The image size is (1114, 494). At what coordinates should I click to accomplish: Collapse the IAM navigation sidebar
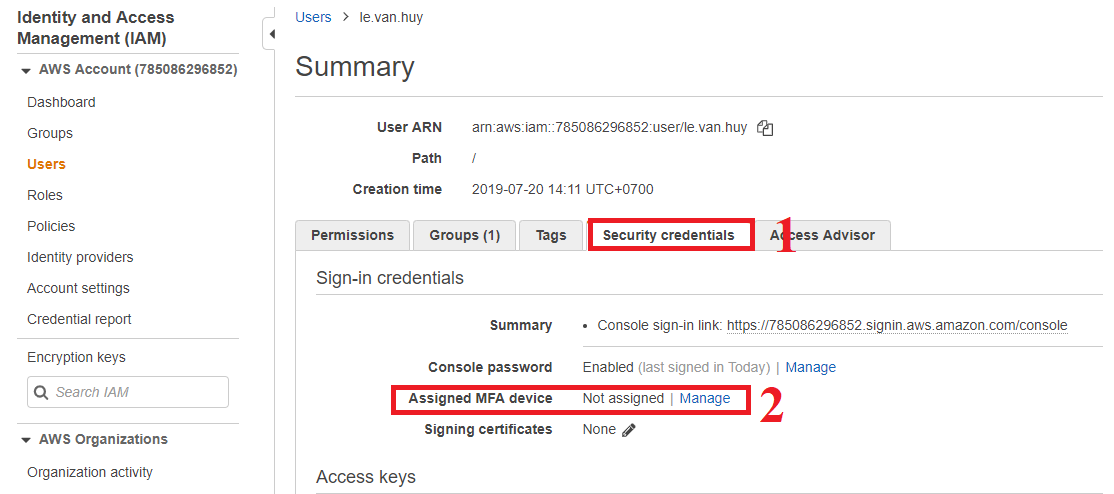click(x=270, y=34)
